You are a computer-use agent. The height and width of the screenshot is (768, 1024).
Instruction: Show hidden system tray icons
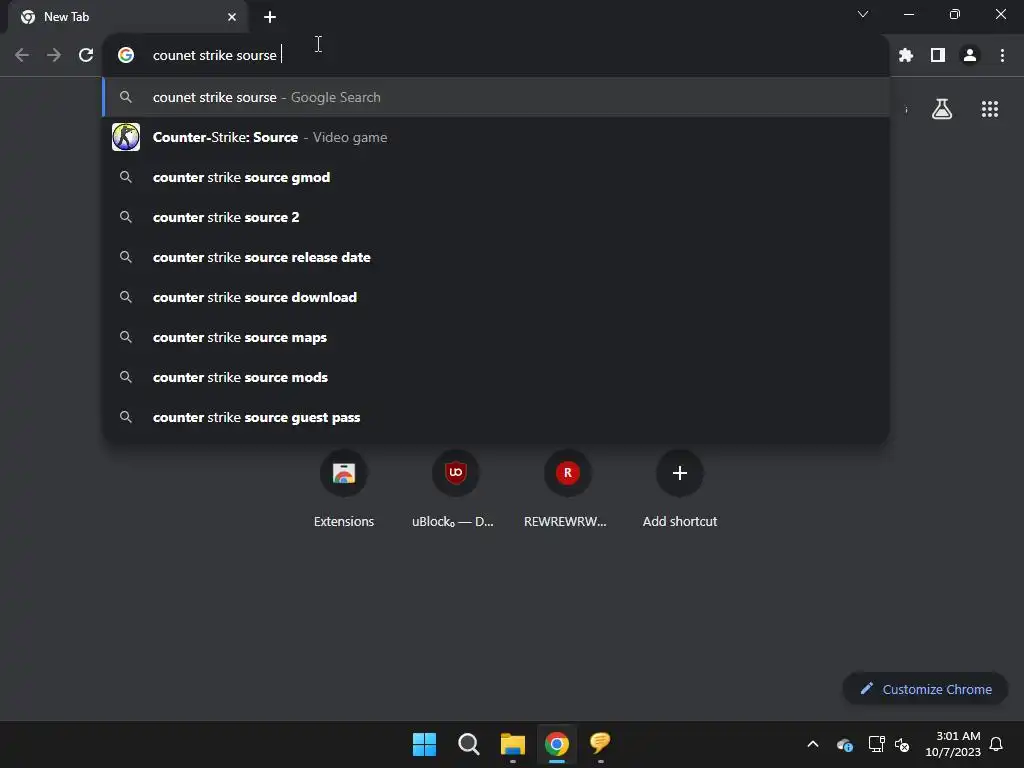pos(813,744)
